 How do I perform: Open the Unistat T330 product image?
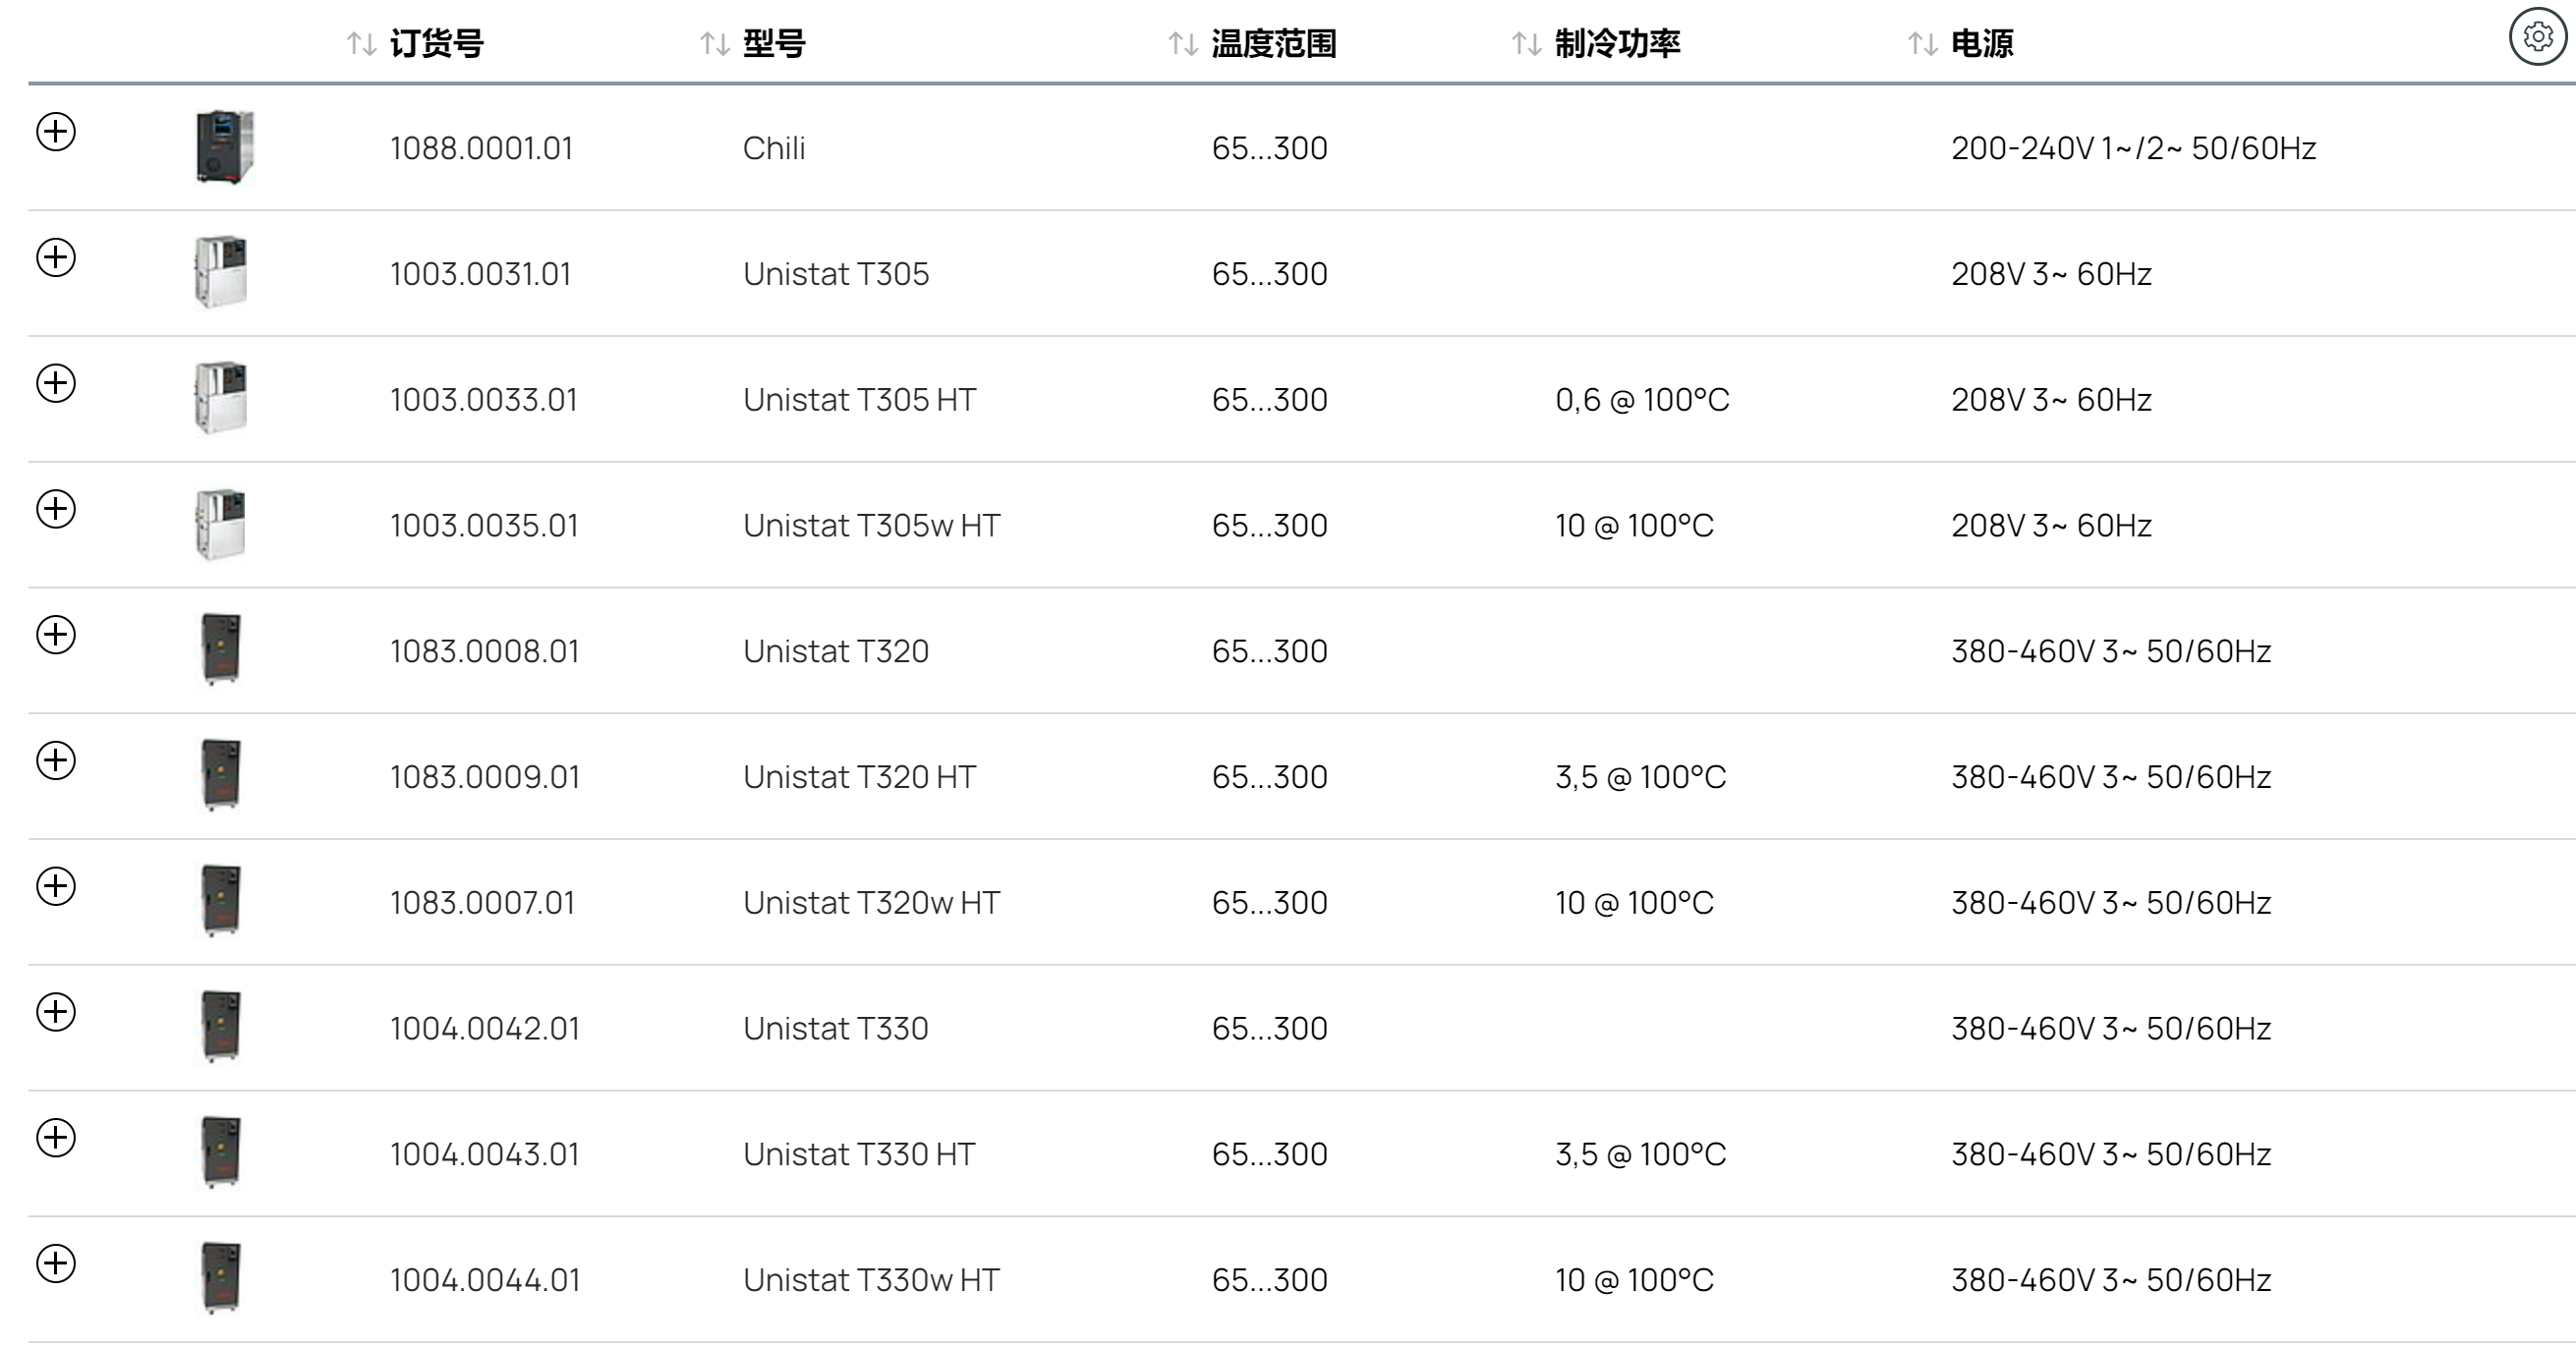[x=221, y=1027]
